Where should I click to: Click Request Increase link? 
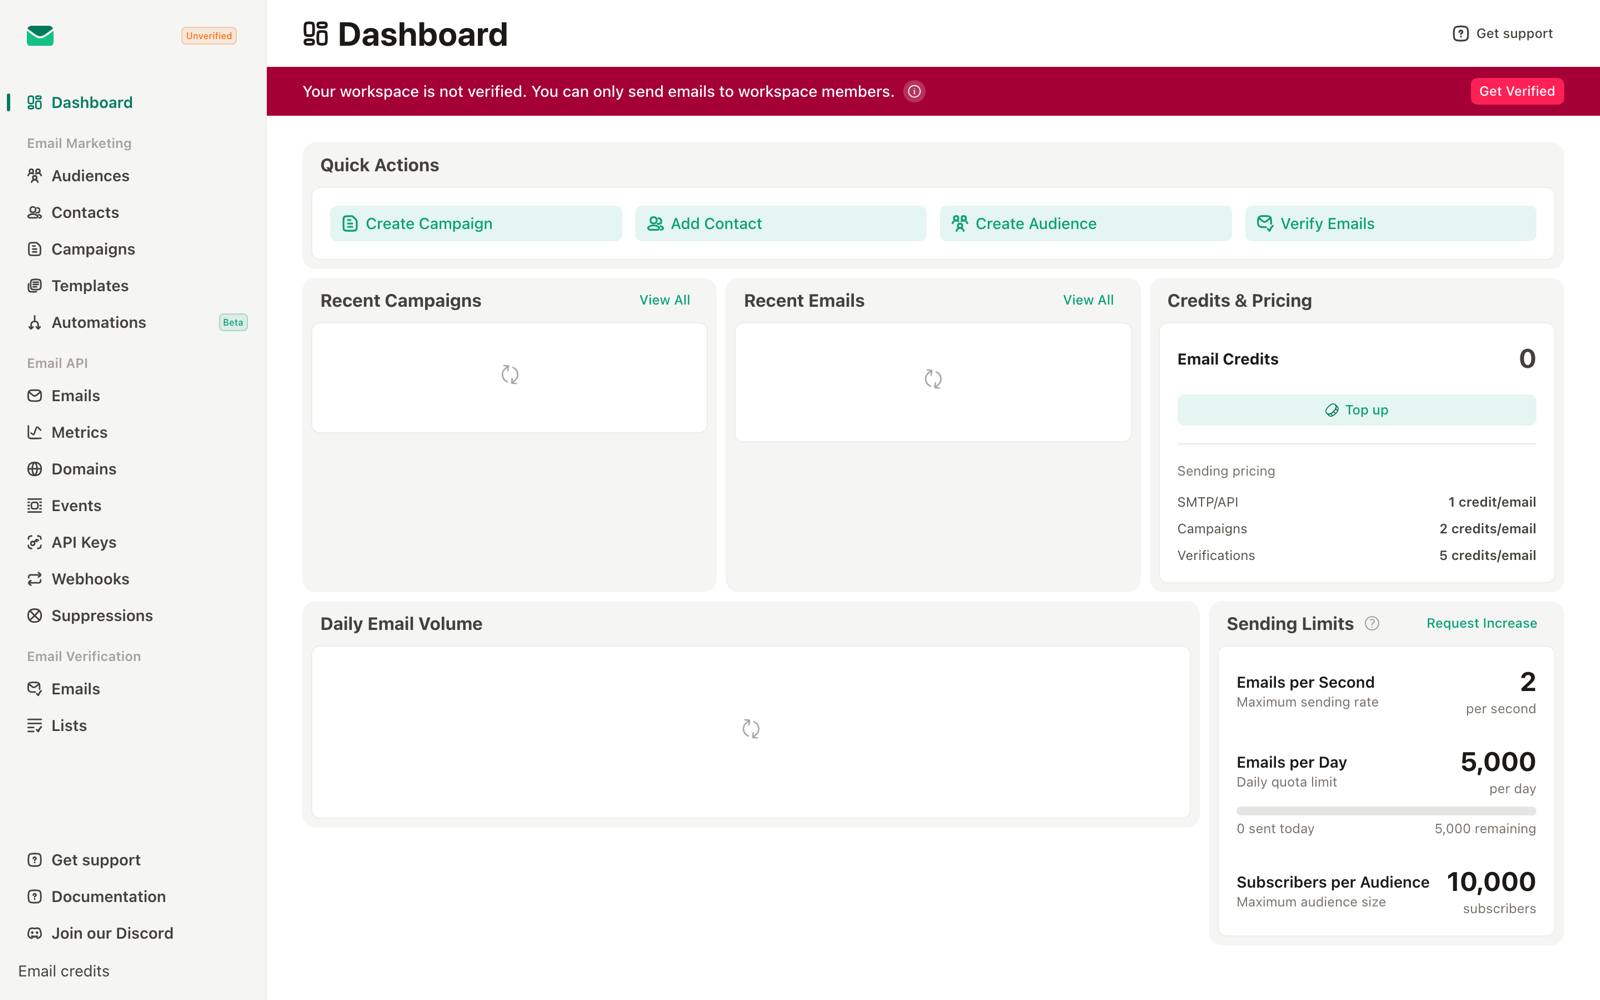pyautogui.click(x=1481, y=623)
